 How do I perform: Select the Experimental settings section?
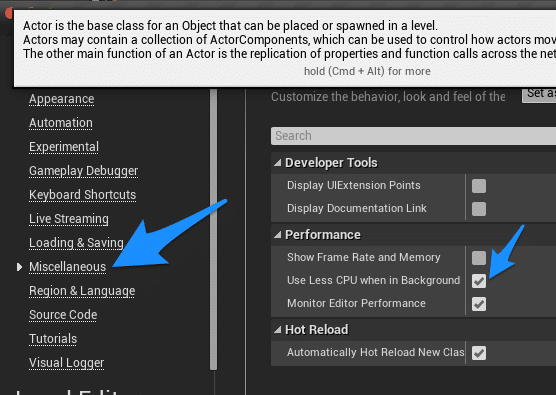click(x=64, y=147)
